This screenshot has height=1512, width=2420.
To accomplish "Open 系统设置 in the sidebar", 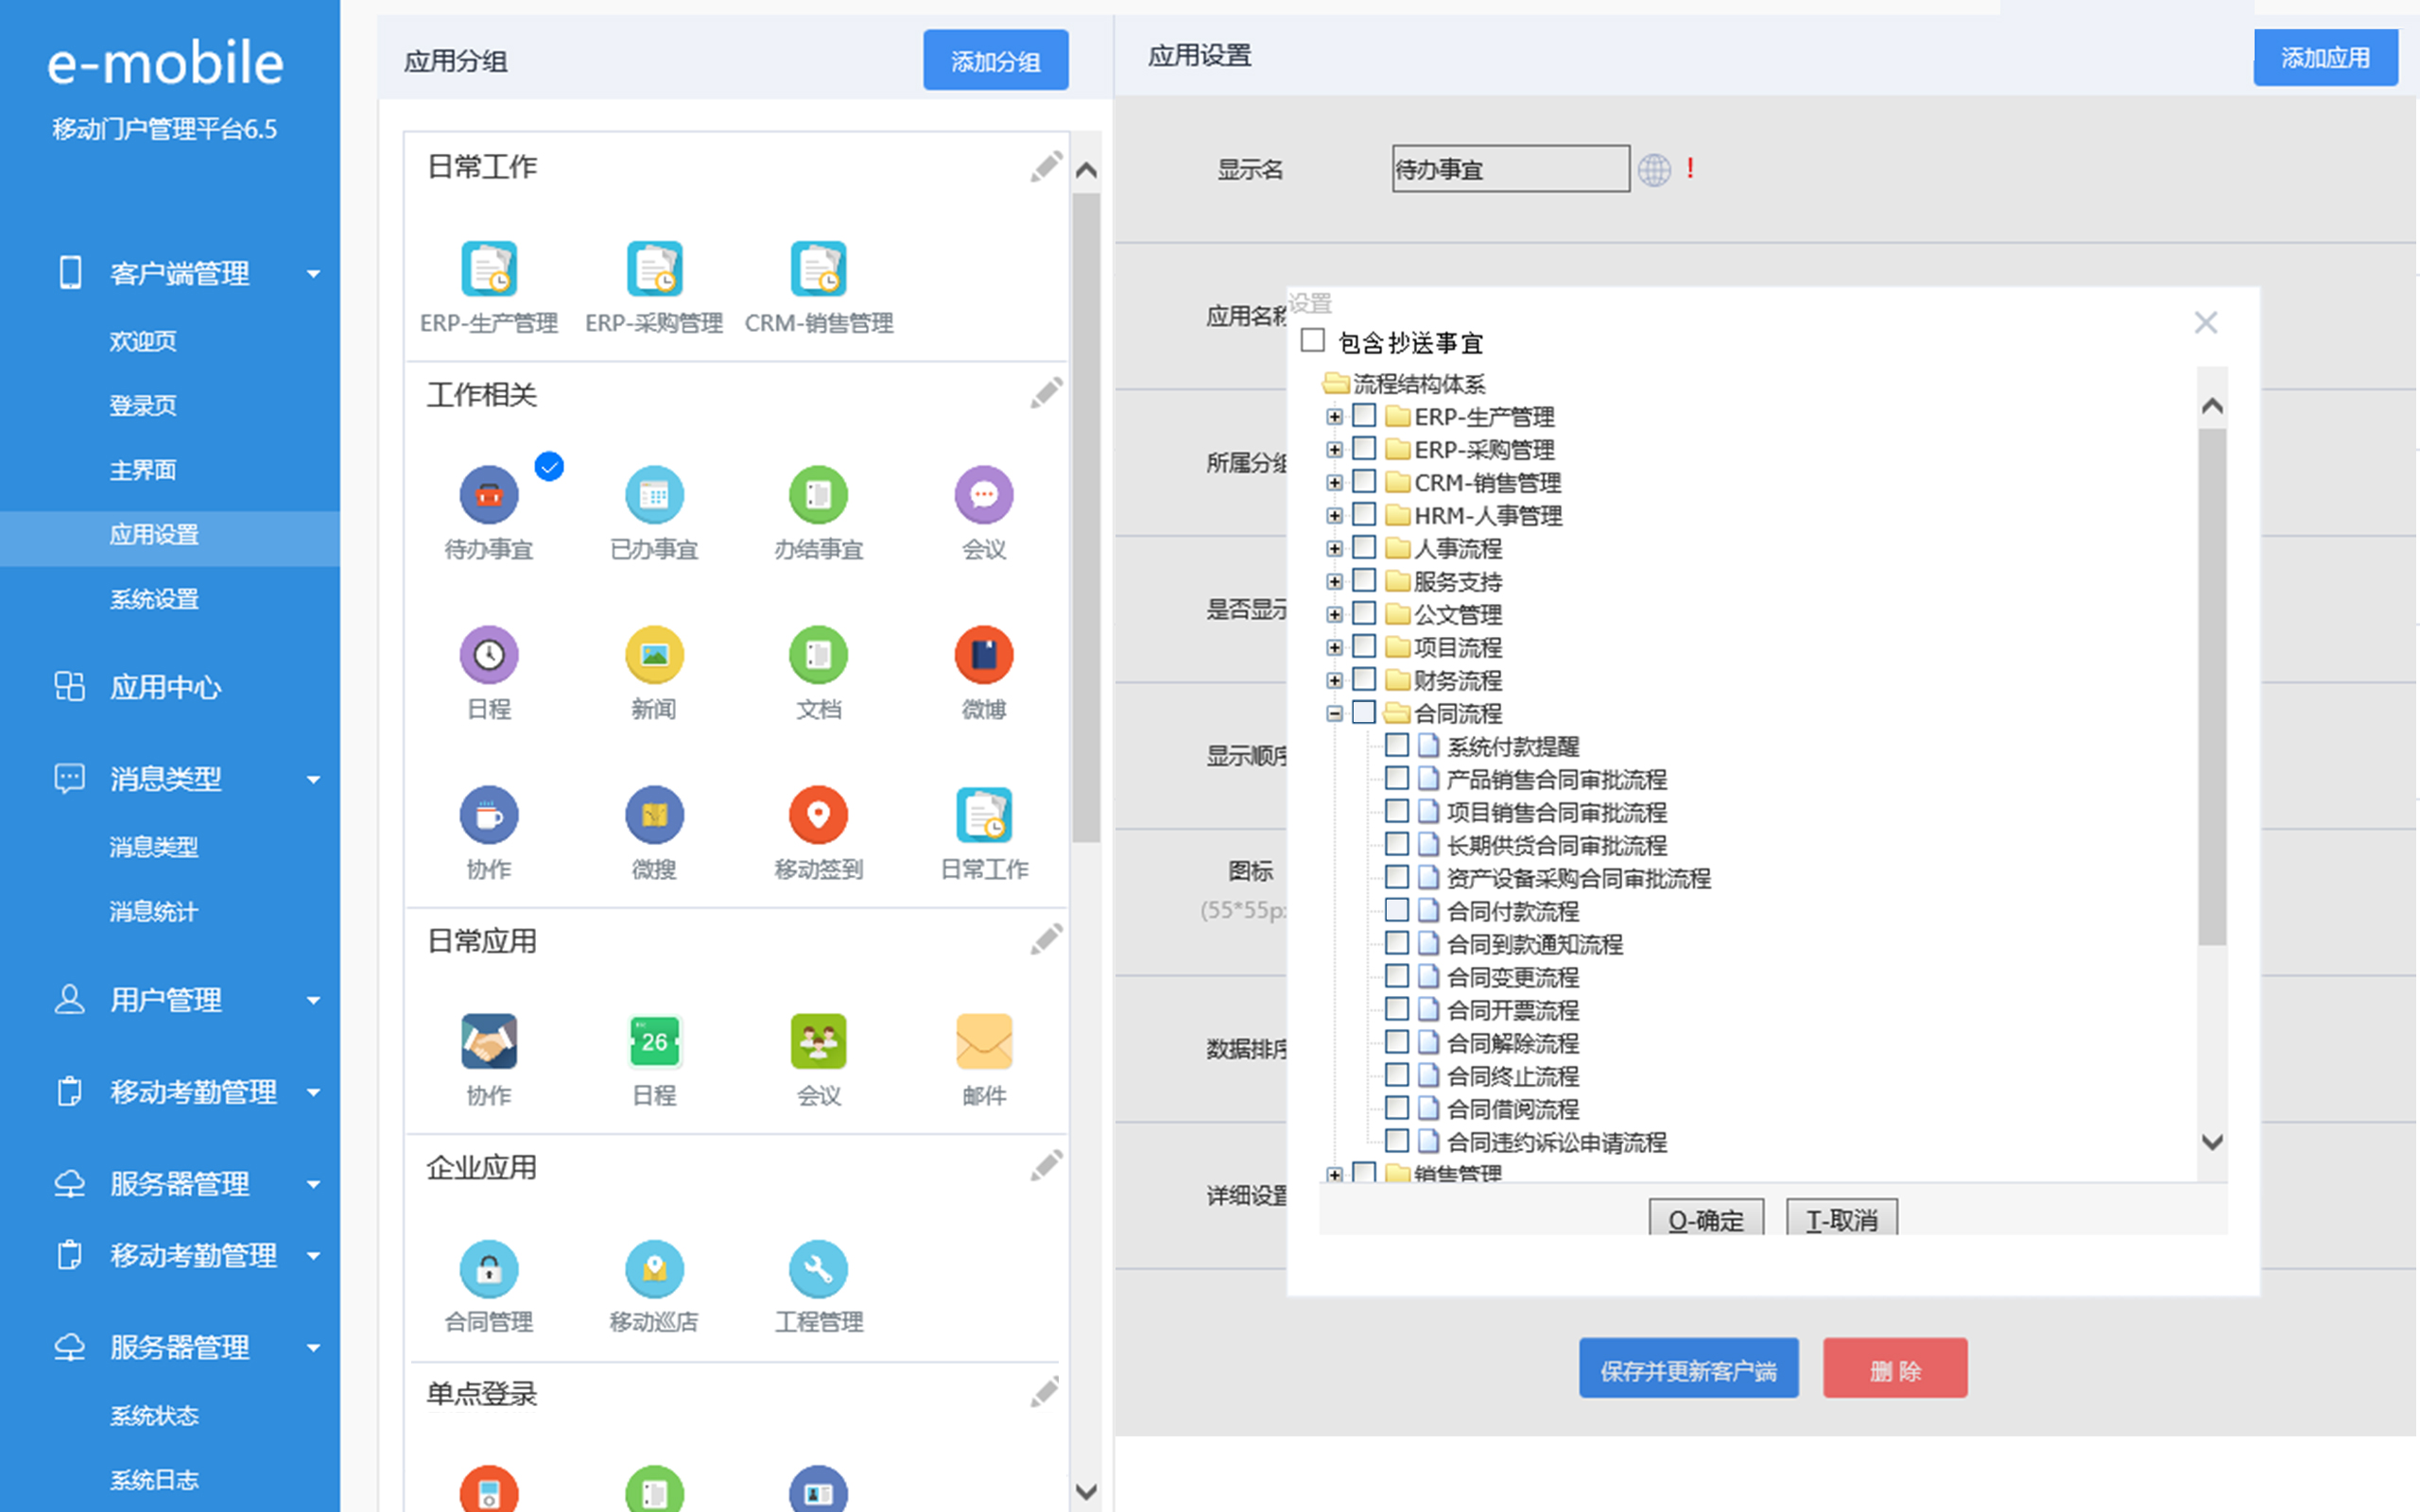I will tap(154, 599).
